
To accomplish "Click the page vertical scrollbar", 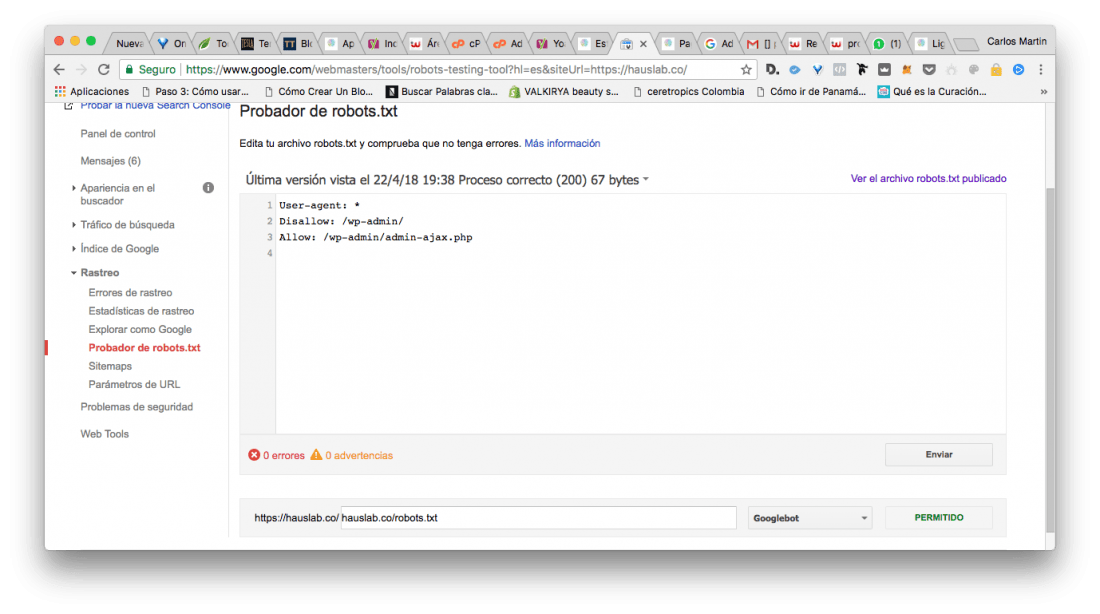I will (1049, 359).
